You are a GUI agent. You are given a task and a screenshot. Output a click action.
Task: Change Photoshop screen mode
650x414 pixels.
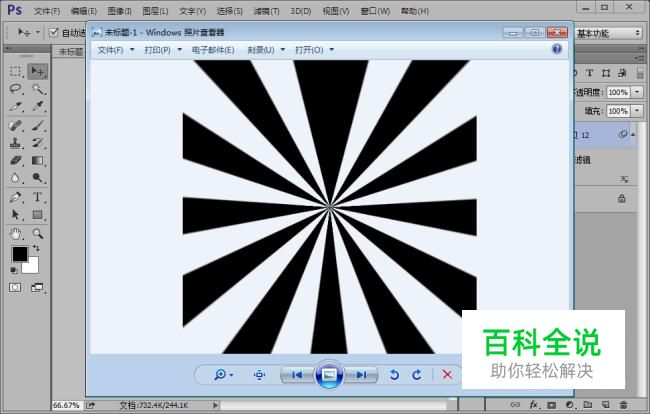pos(37,287)
